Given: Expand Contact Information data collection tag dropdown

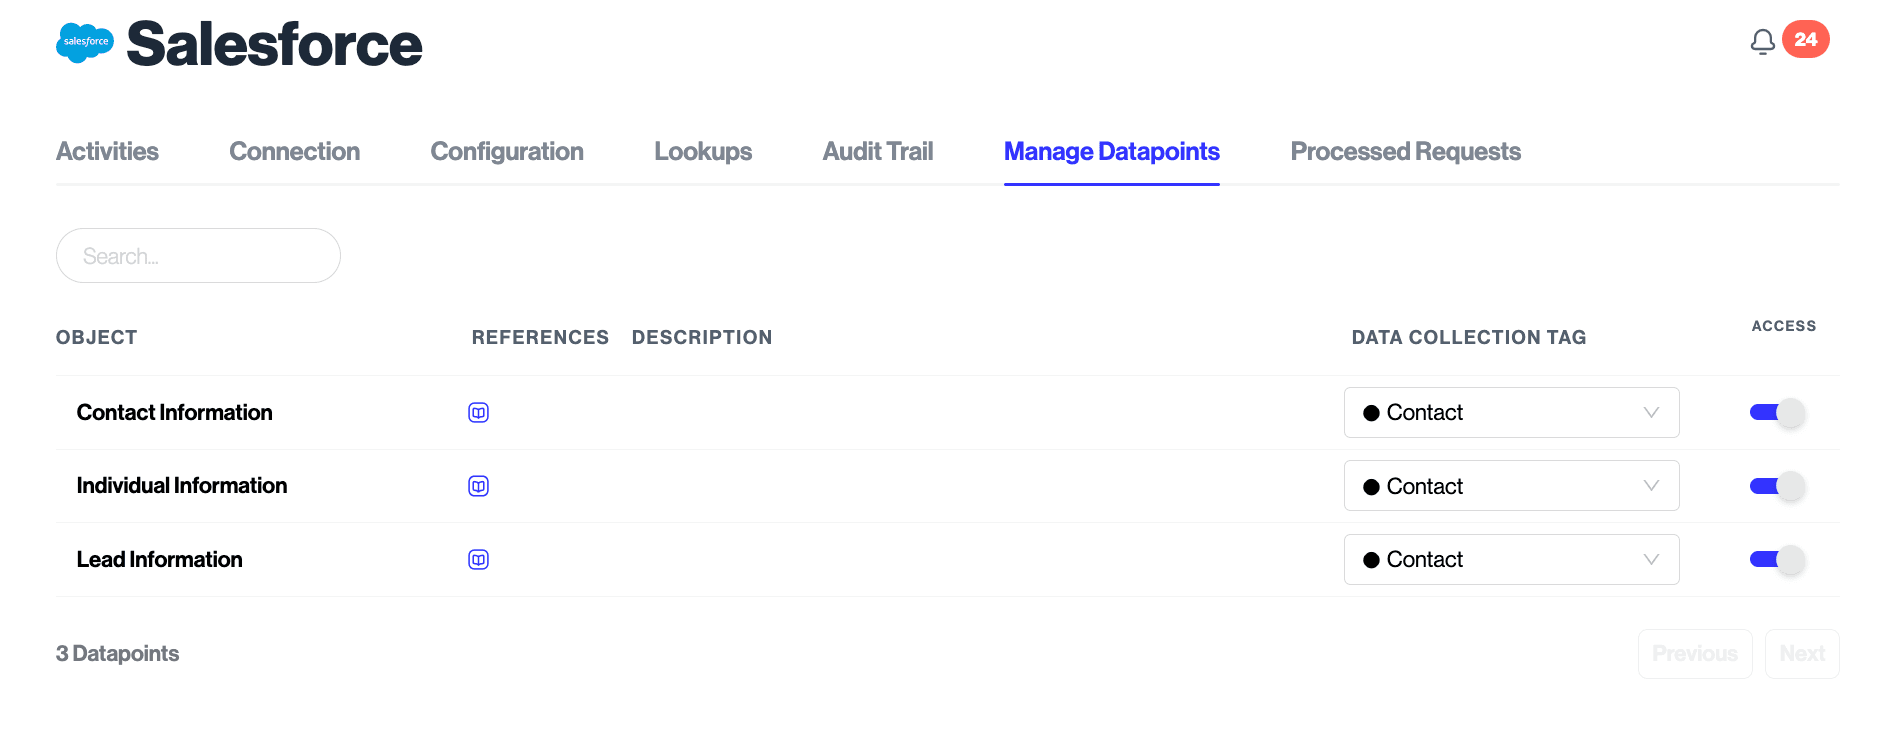Looking at the screenshot, I should click(1511, 413).
